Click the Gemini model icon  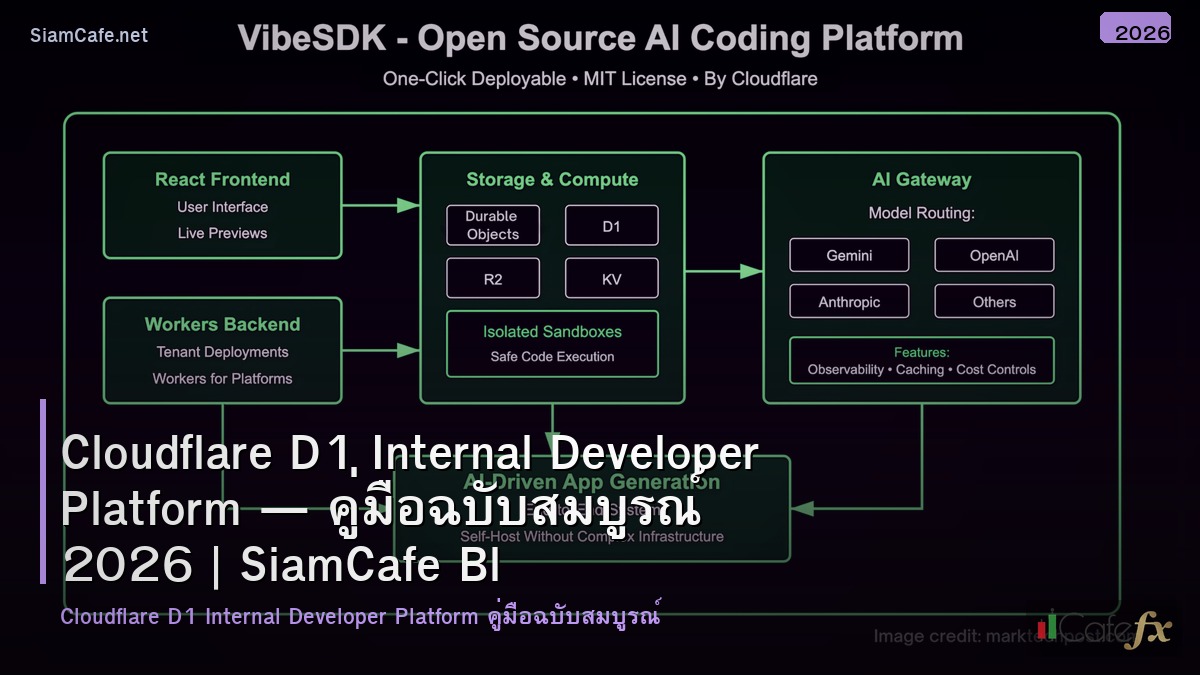click(x=849, y=255)
